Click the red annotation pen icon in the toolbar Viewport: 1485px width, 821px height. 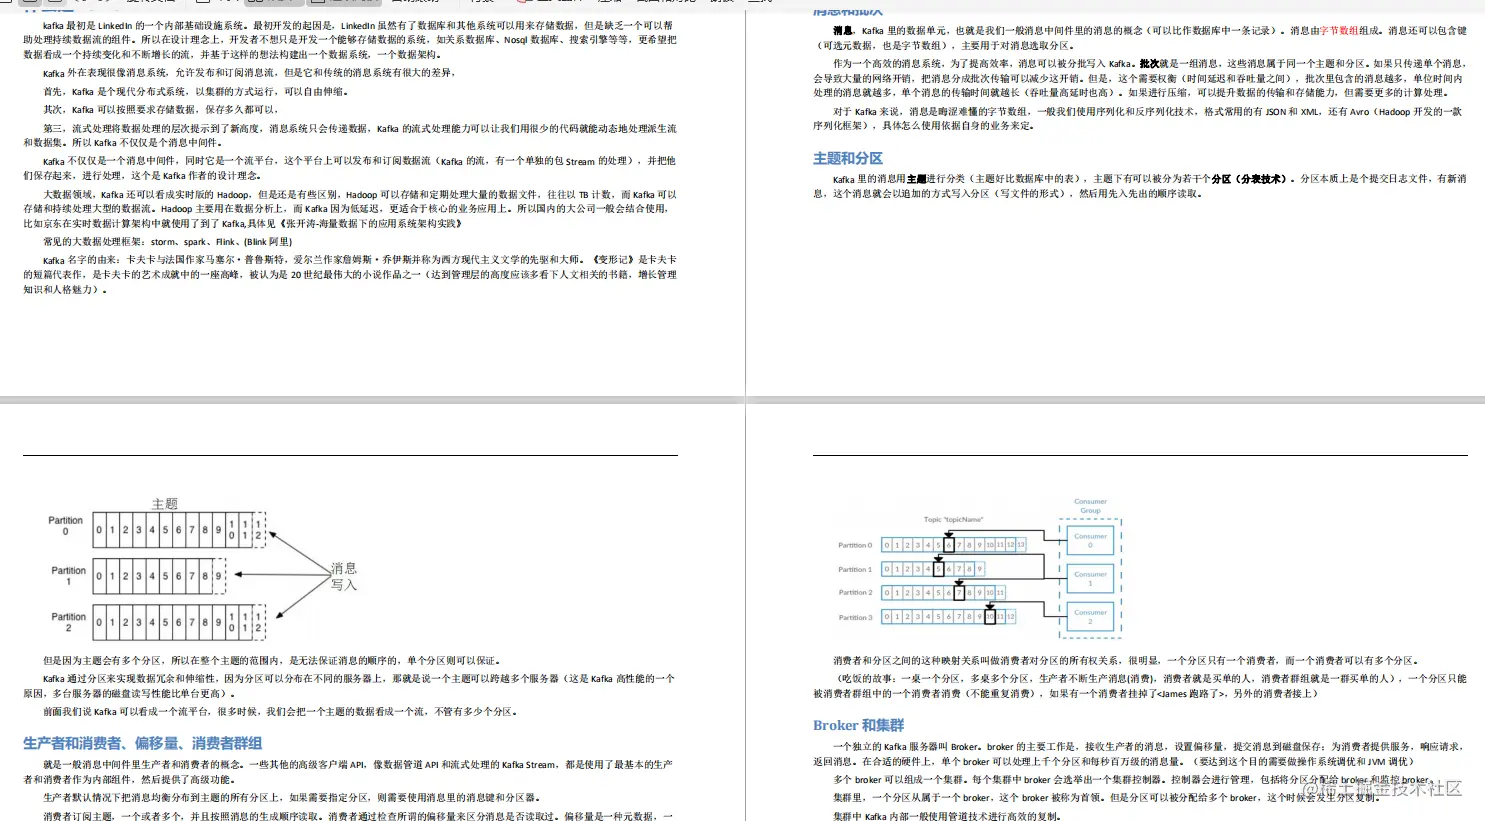click(x=522, y=4)
